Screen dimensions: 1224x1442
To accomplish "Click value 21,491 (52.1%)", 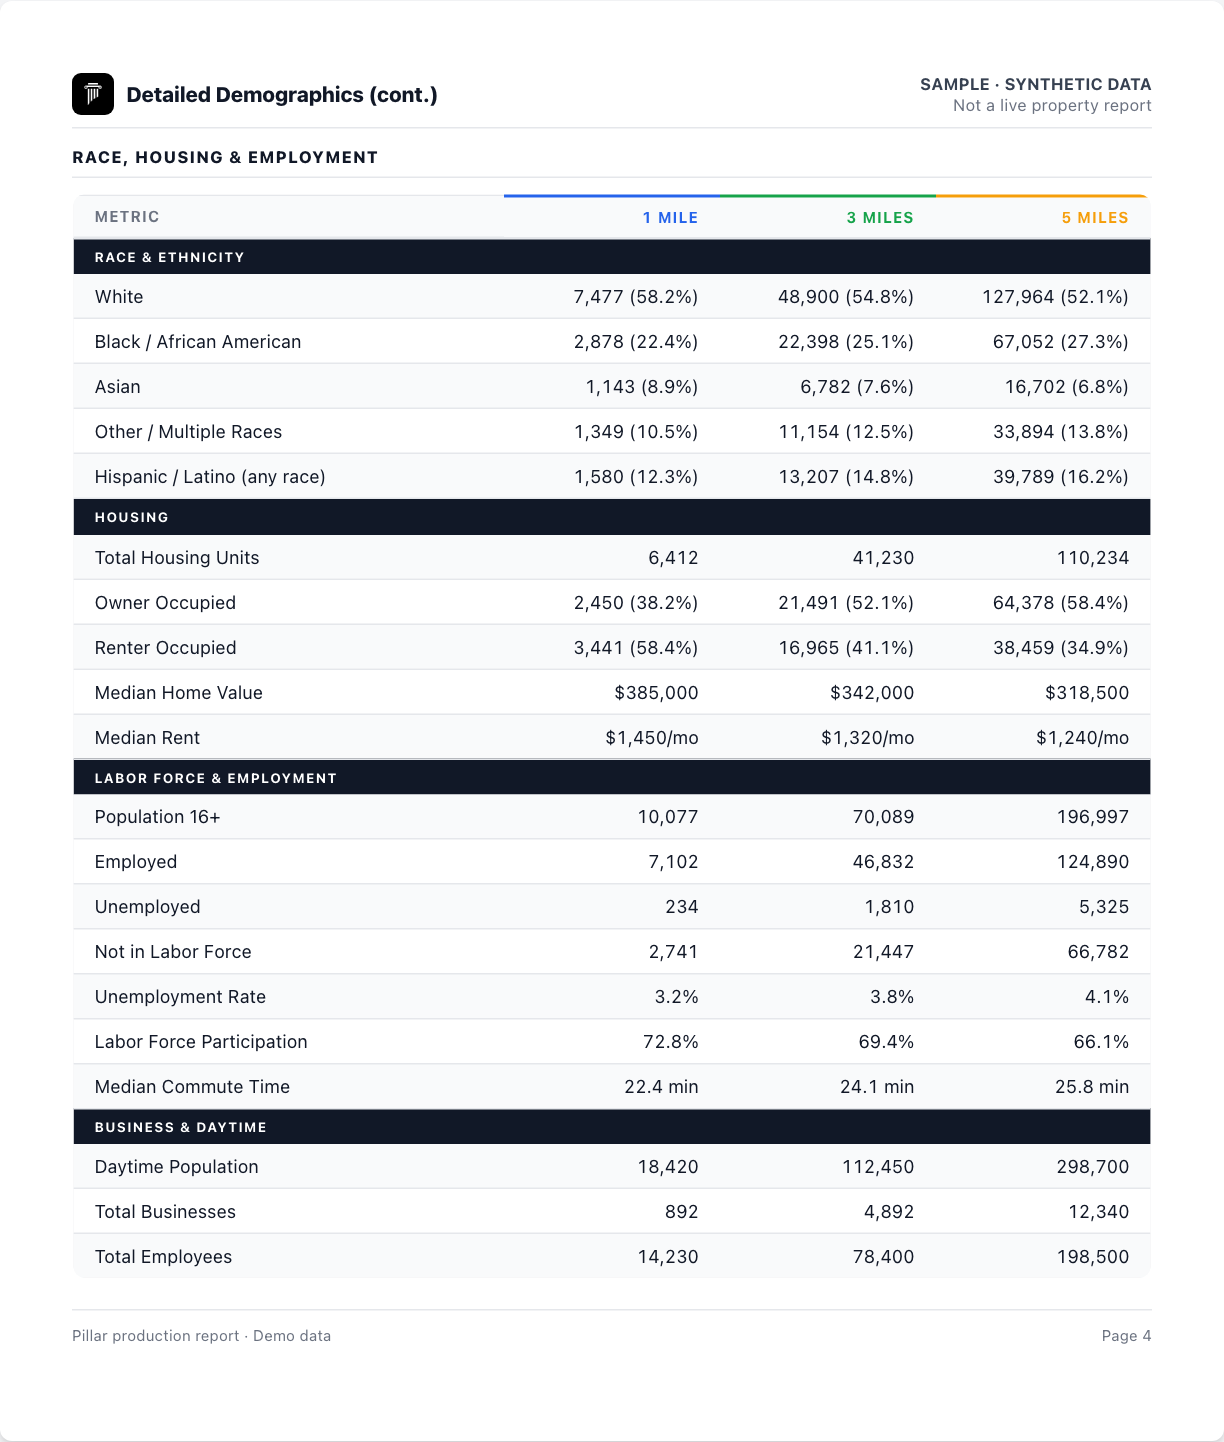I will [x=846, y=603].
